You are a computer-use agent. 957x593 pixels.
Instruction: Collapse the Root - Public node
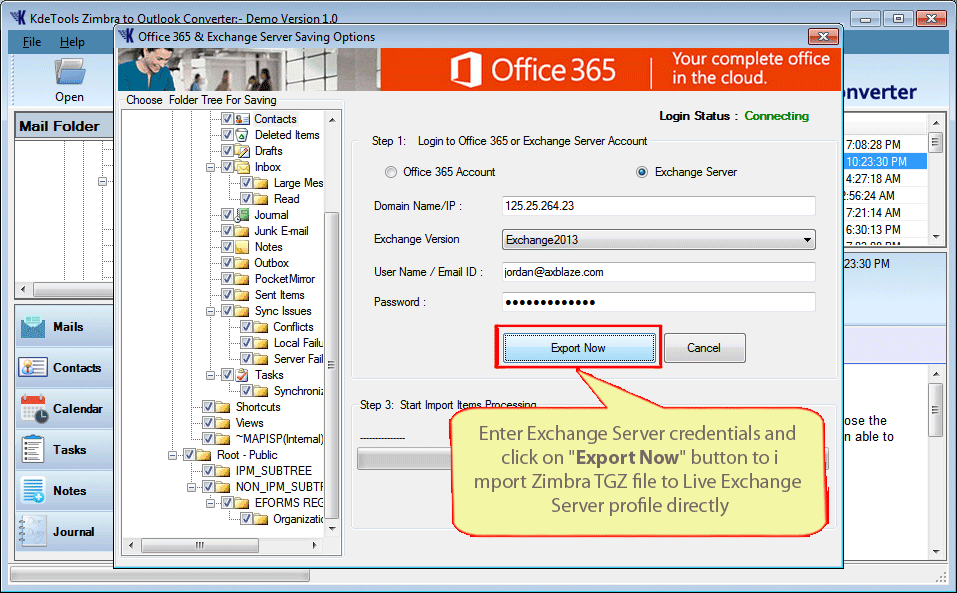click(x=172, y=455)
